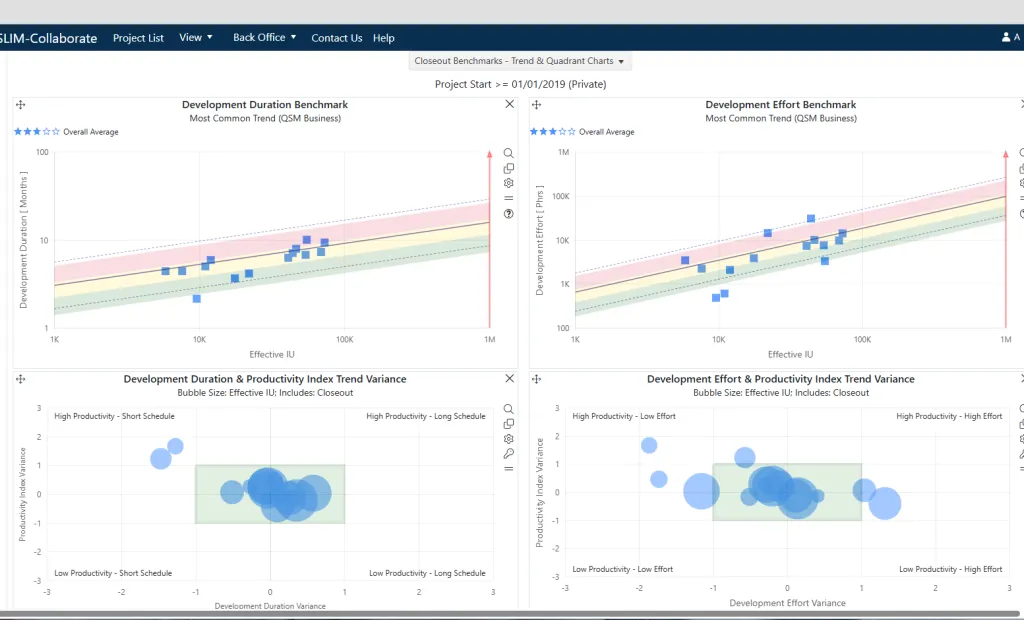Click Most Common Trend subtitle under Duration Benchmark
The image size is (1024, 620).
265,118
